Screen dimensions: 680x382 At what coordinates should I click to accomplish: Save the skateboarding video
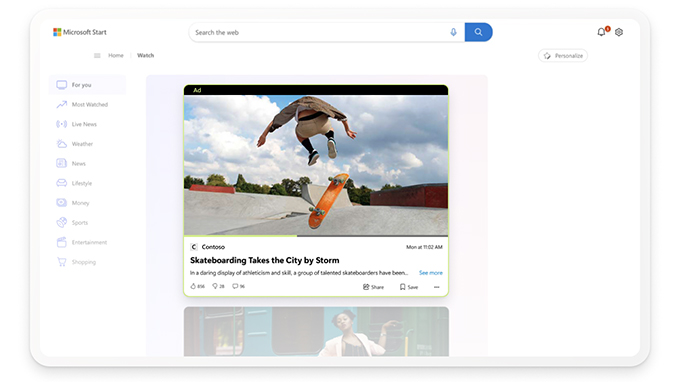(x=409, y=287)
